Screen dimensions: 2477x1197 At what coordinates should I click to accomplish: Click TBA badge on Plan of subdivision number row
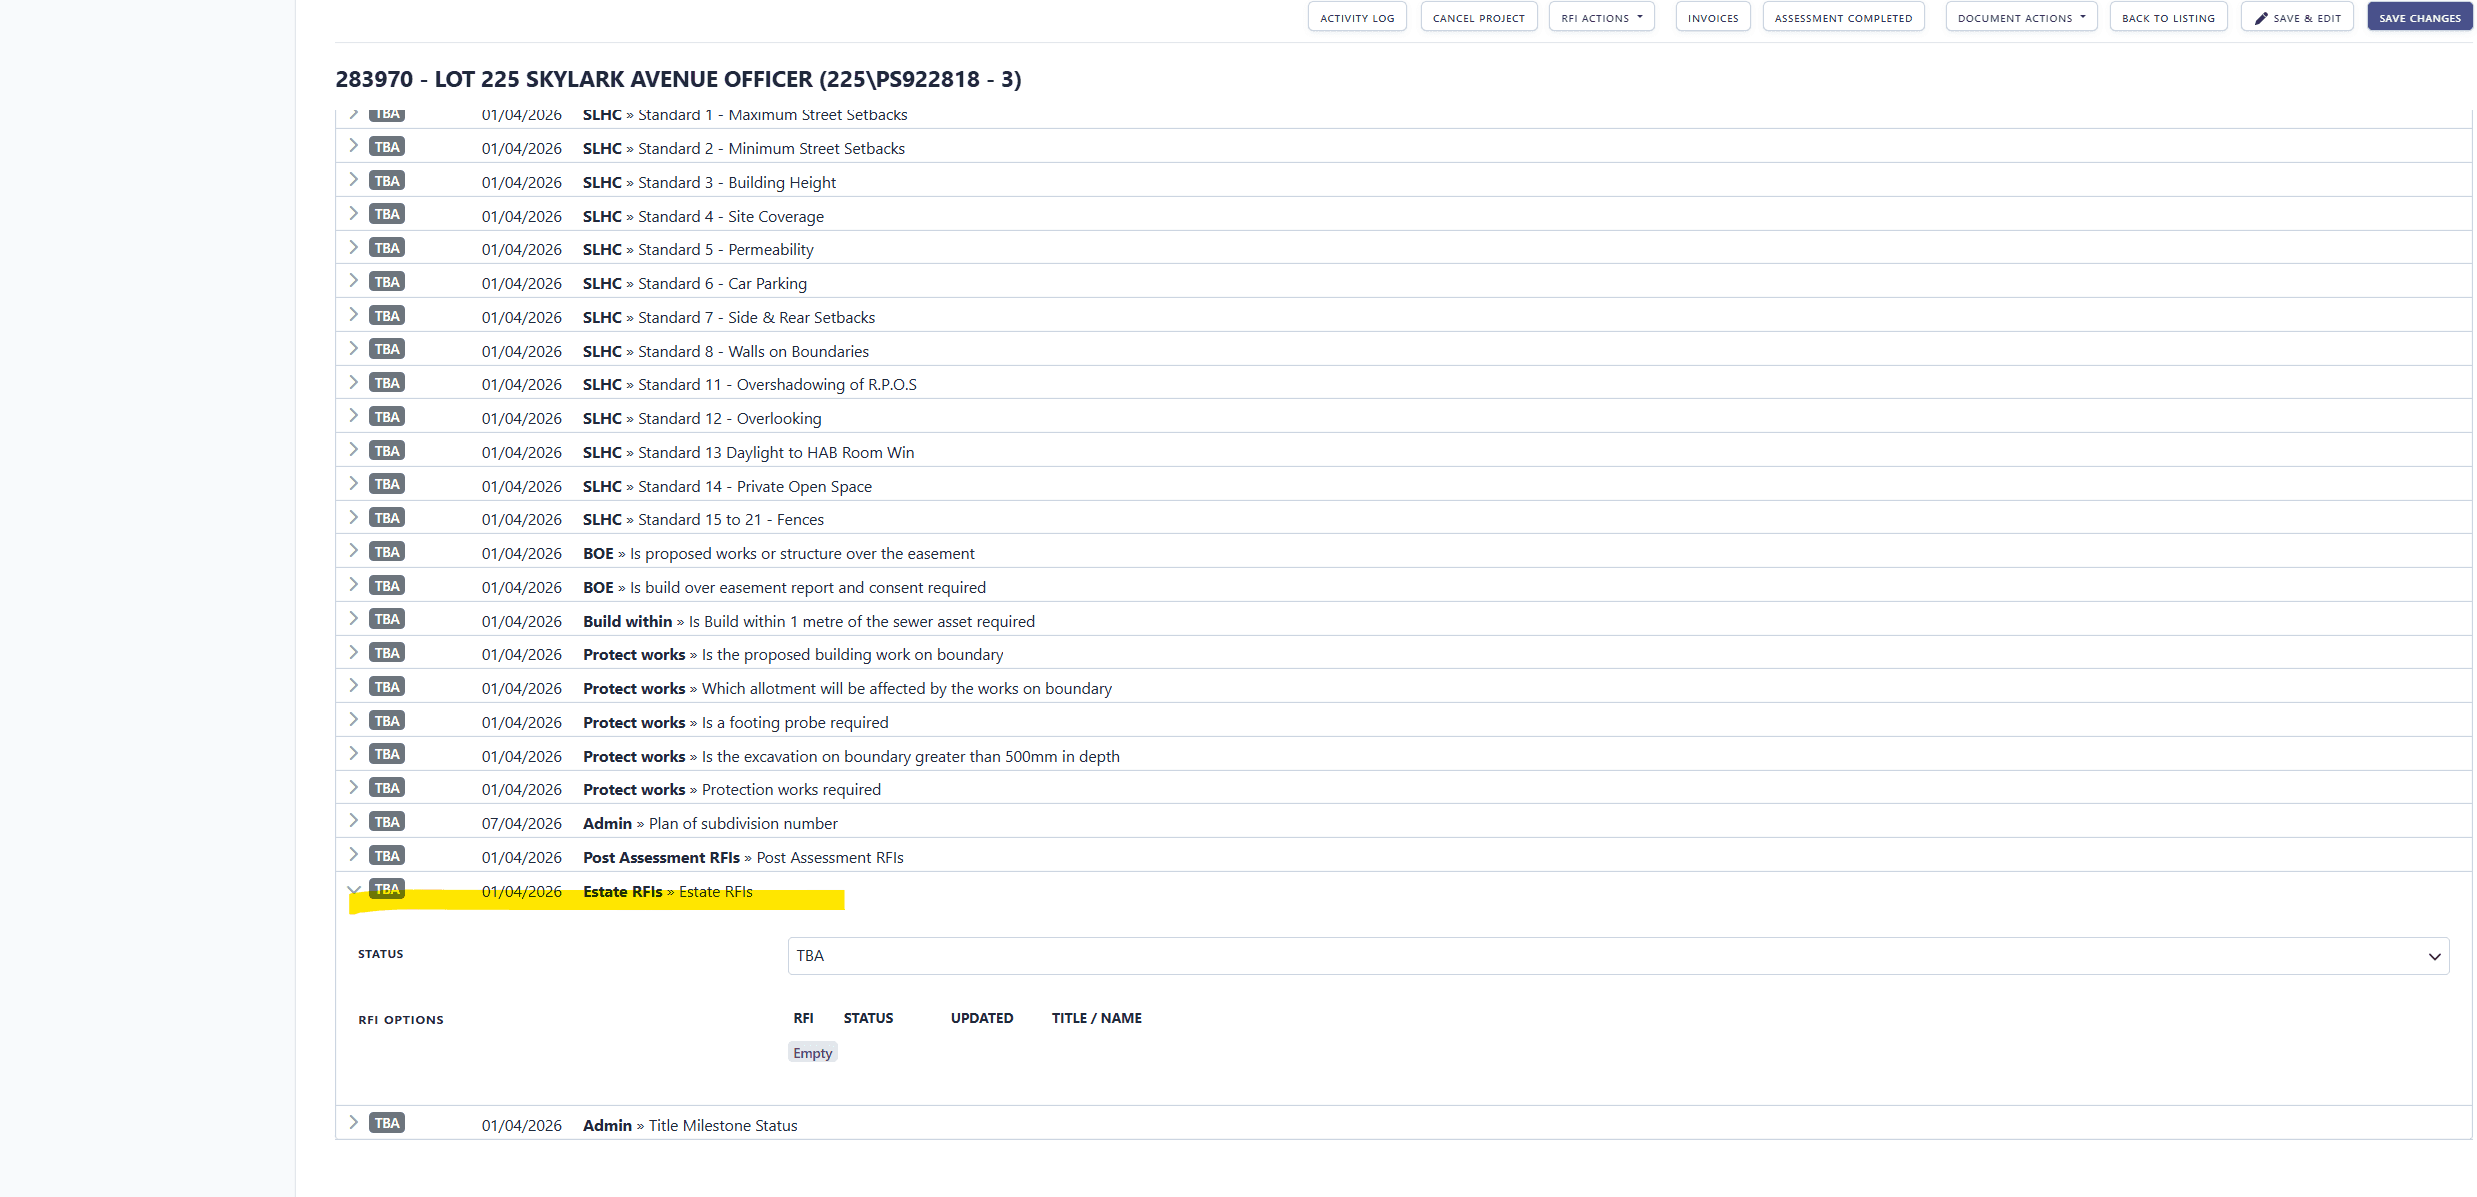click(386, 822)
